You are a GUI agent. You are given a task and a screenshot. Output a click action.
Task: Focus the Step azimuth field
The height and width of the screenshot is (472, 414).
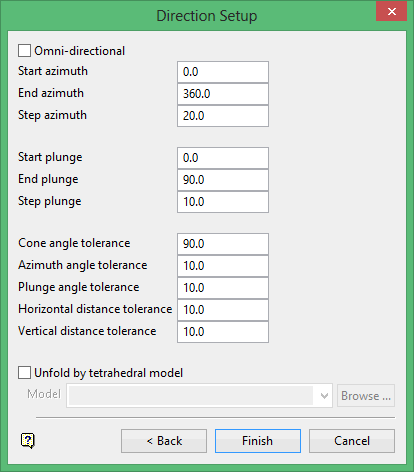click(x=223, y=116)
